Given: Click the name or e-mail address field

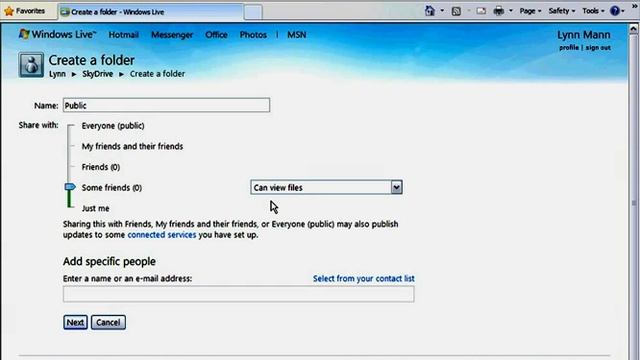Looking at the screenshot, I should tap(238, 294).
